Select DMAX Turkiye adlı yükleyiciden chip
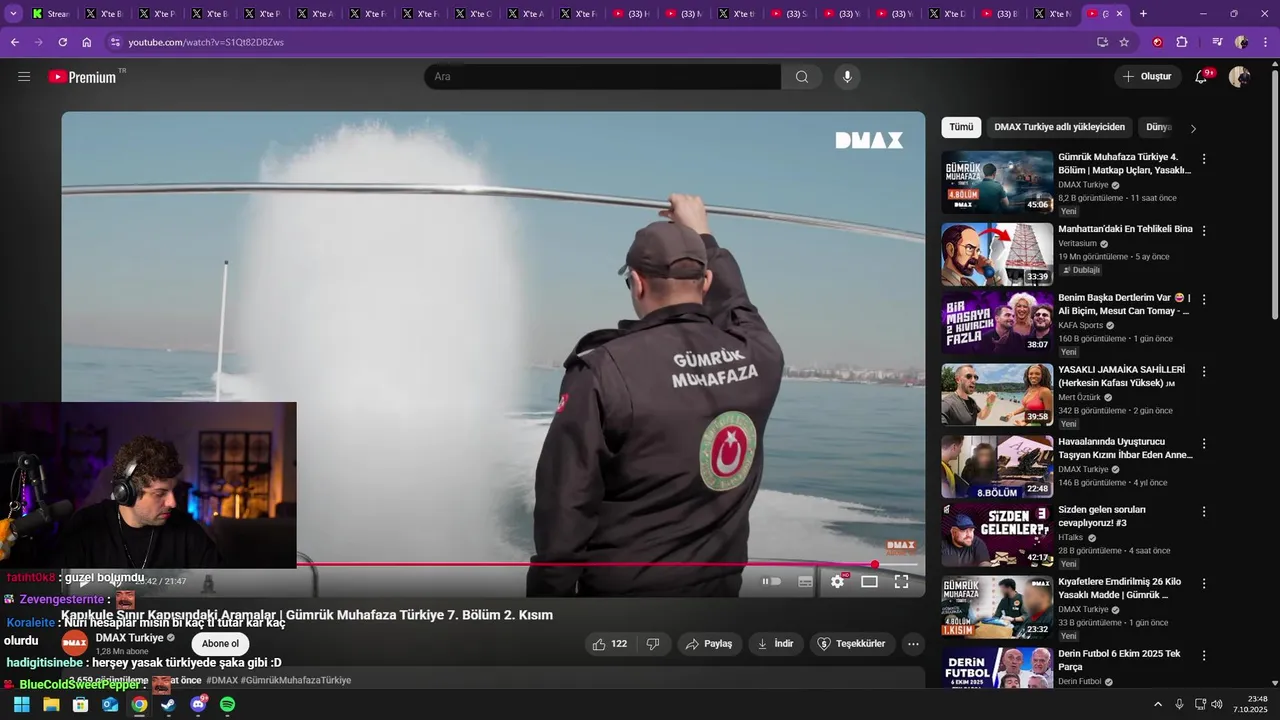This screenshot has height=720, width=1280. (x=1059, y=127)
